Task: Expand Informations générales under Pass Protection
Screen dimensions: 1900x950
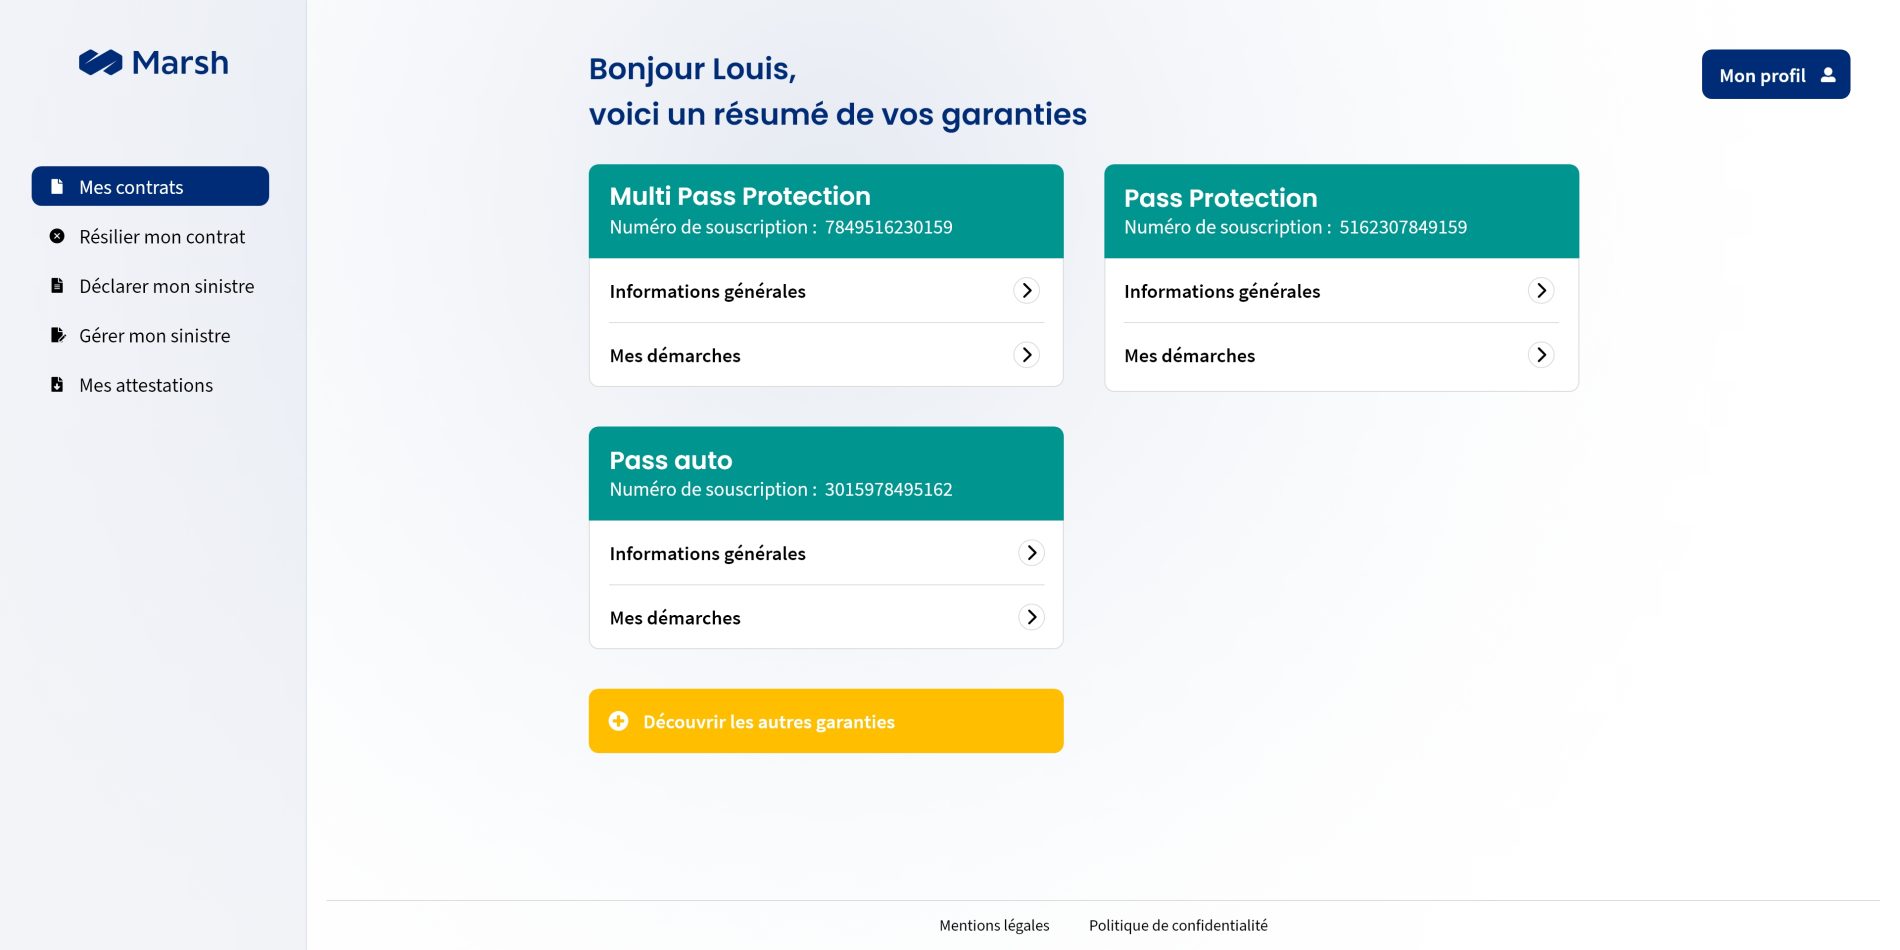Action: point(1541,291)
